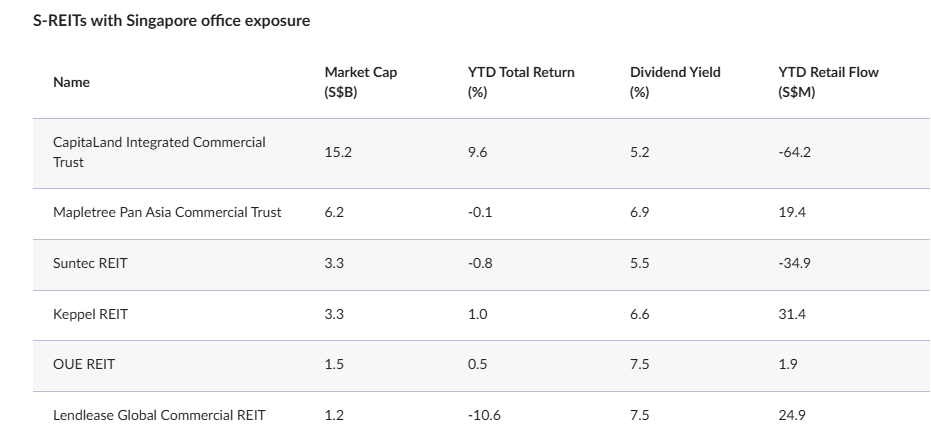Screen dimensions: 931x440
Task: Click Suntec REIT's -34.9 retail flow value
Action: pos(794,263)
